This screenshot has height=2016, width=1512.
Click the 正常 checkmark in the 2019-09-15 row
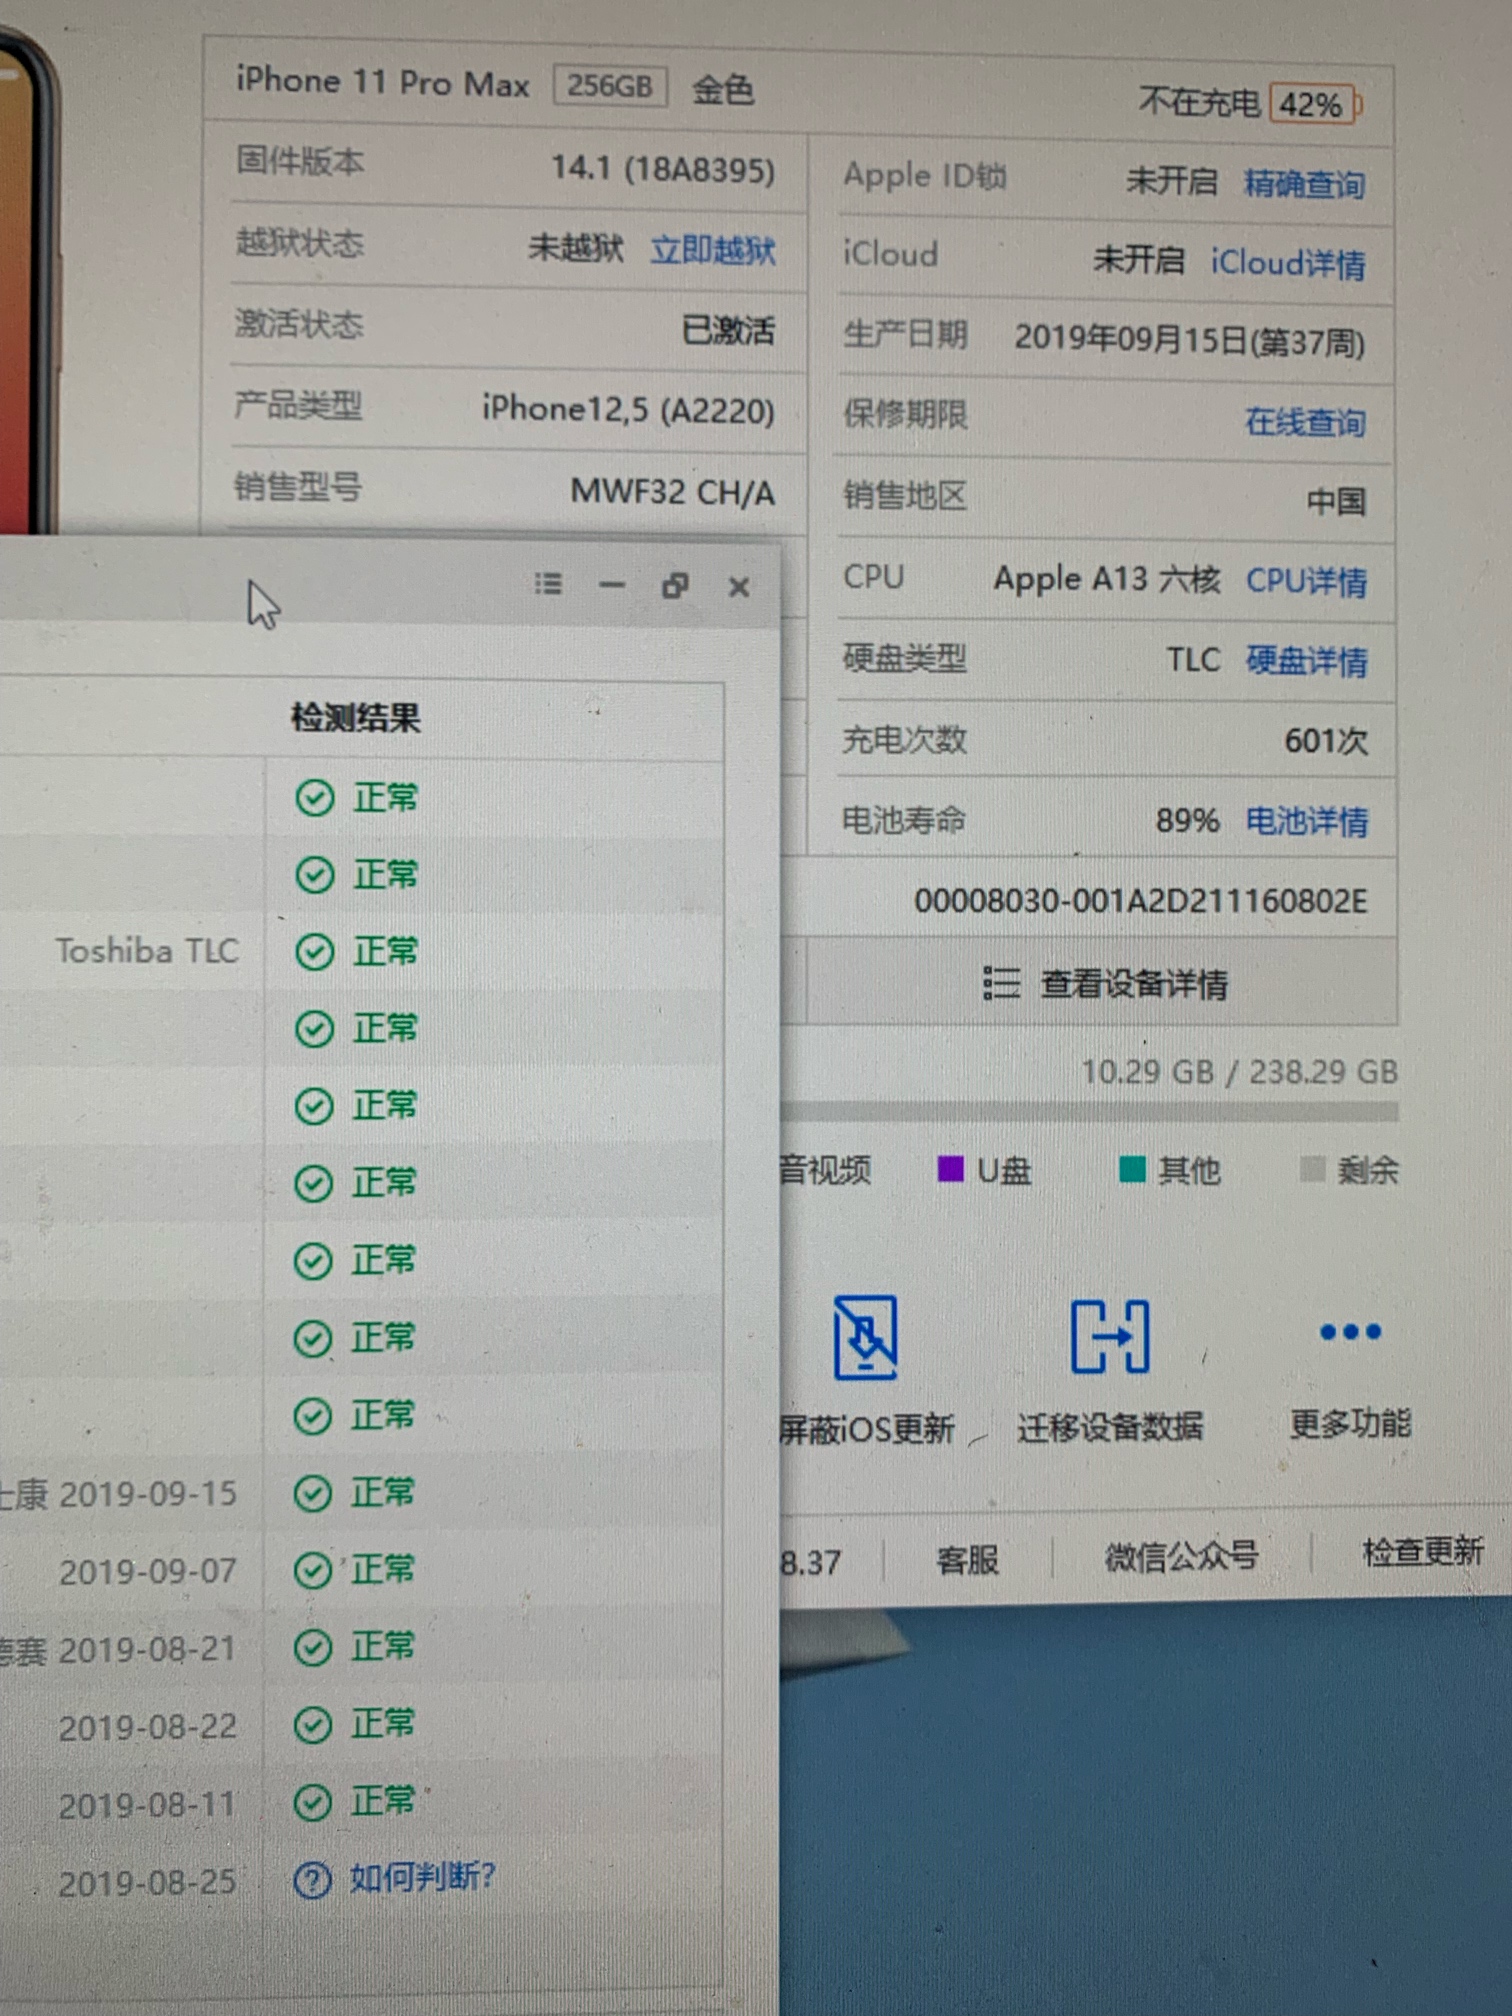[313, 1494]
